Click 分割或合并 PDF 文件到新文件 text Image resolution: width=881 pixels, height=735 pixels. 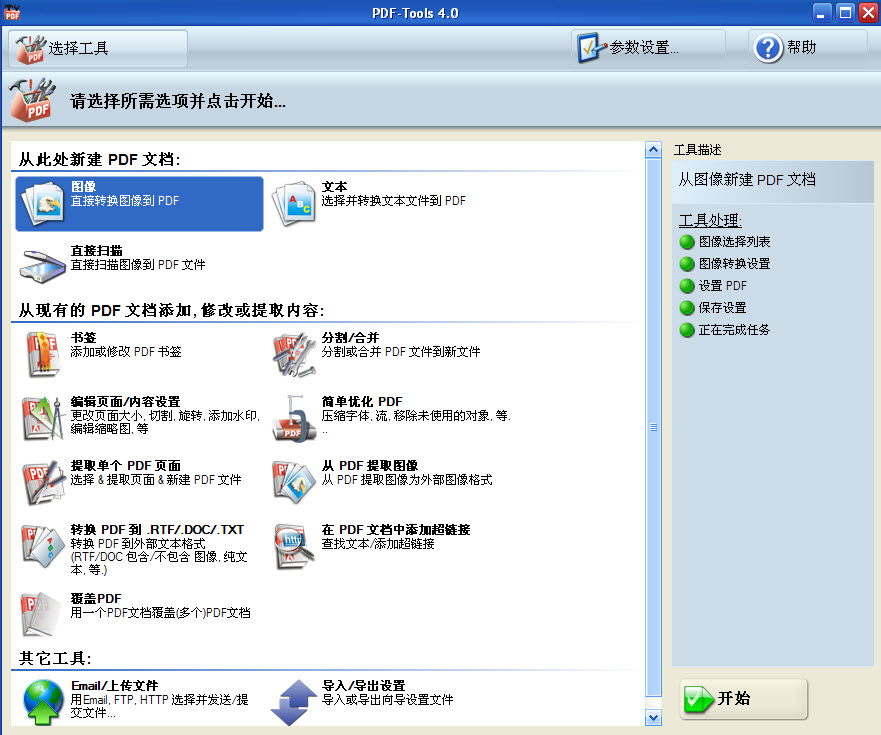point(401,352)
